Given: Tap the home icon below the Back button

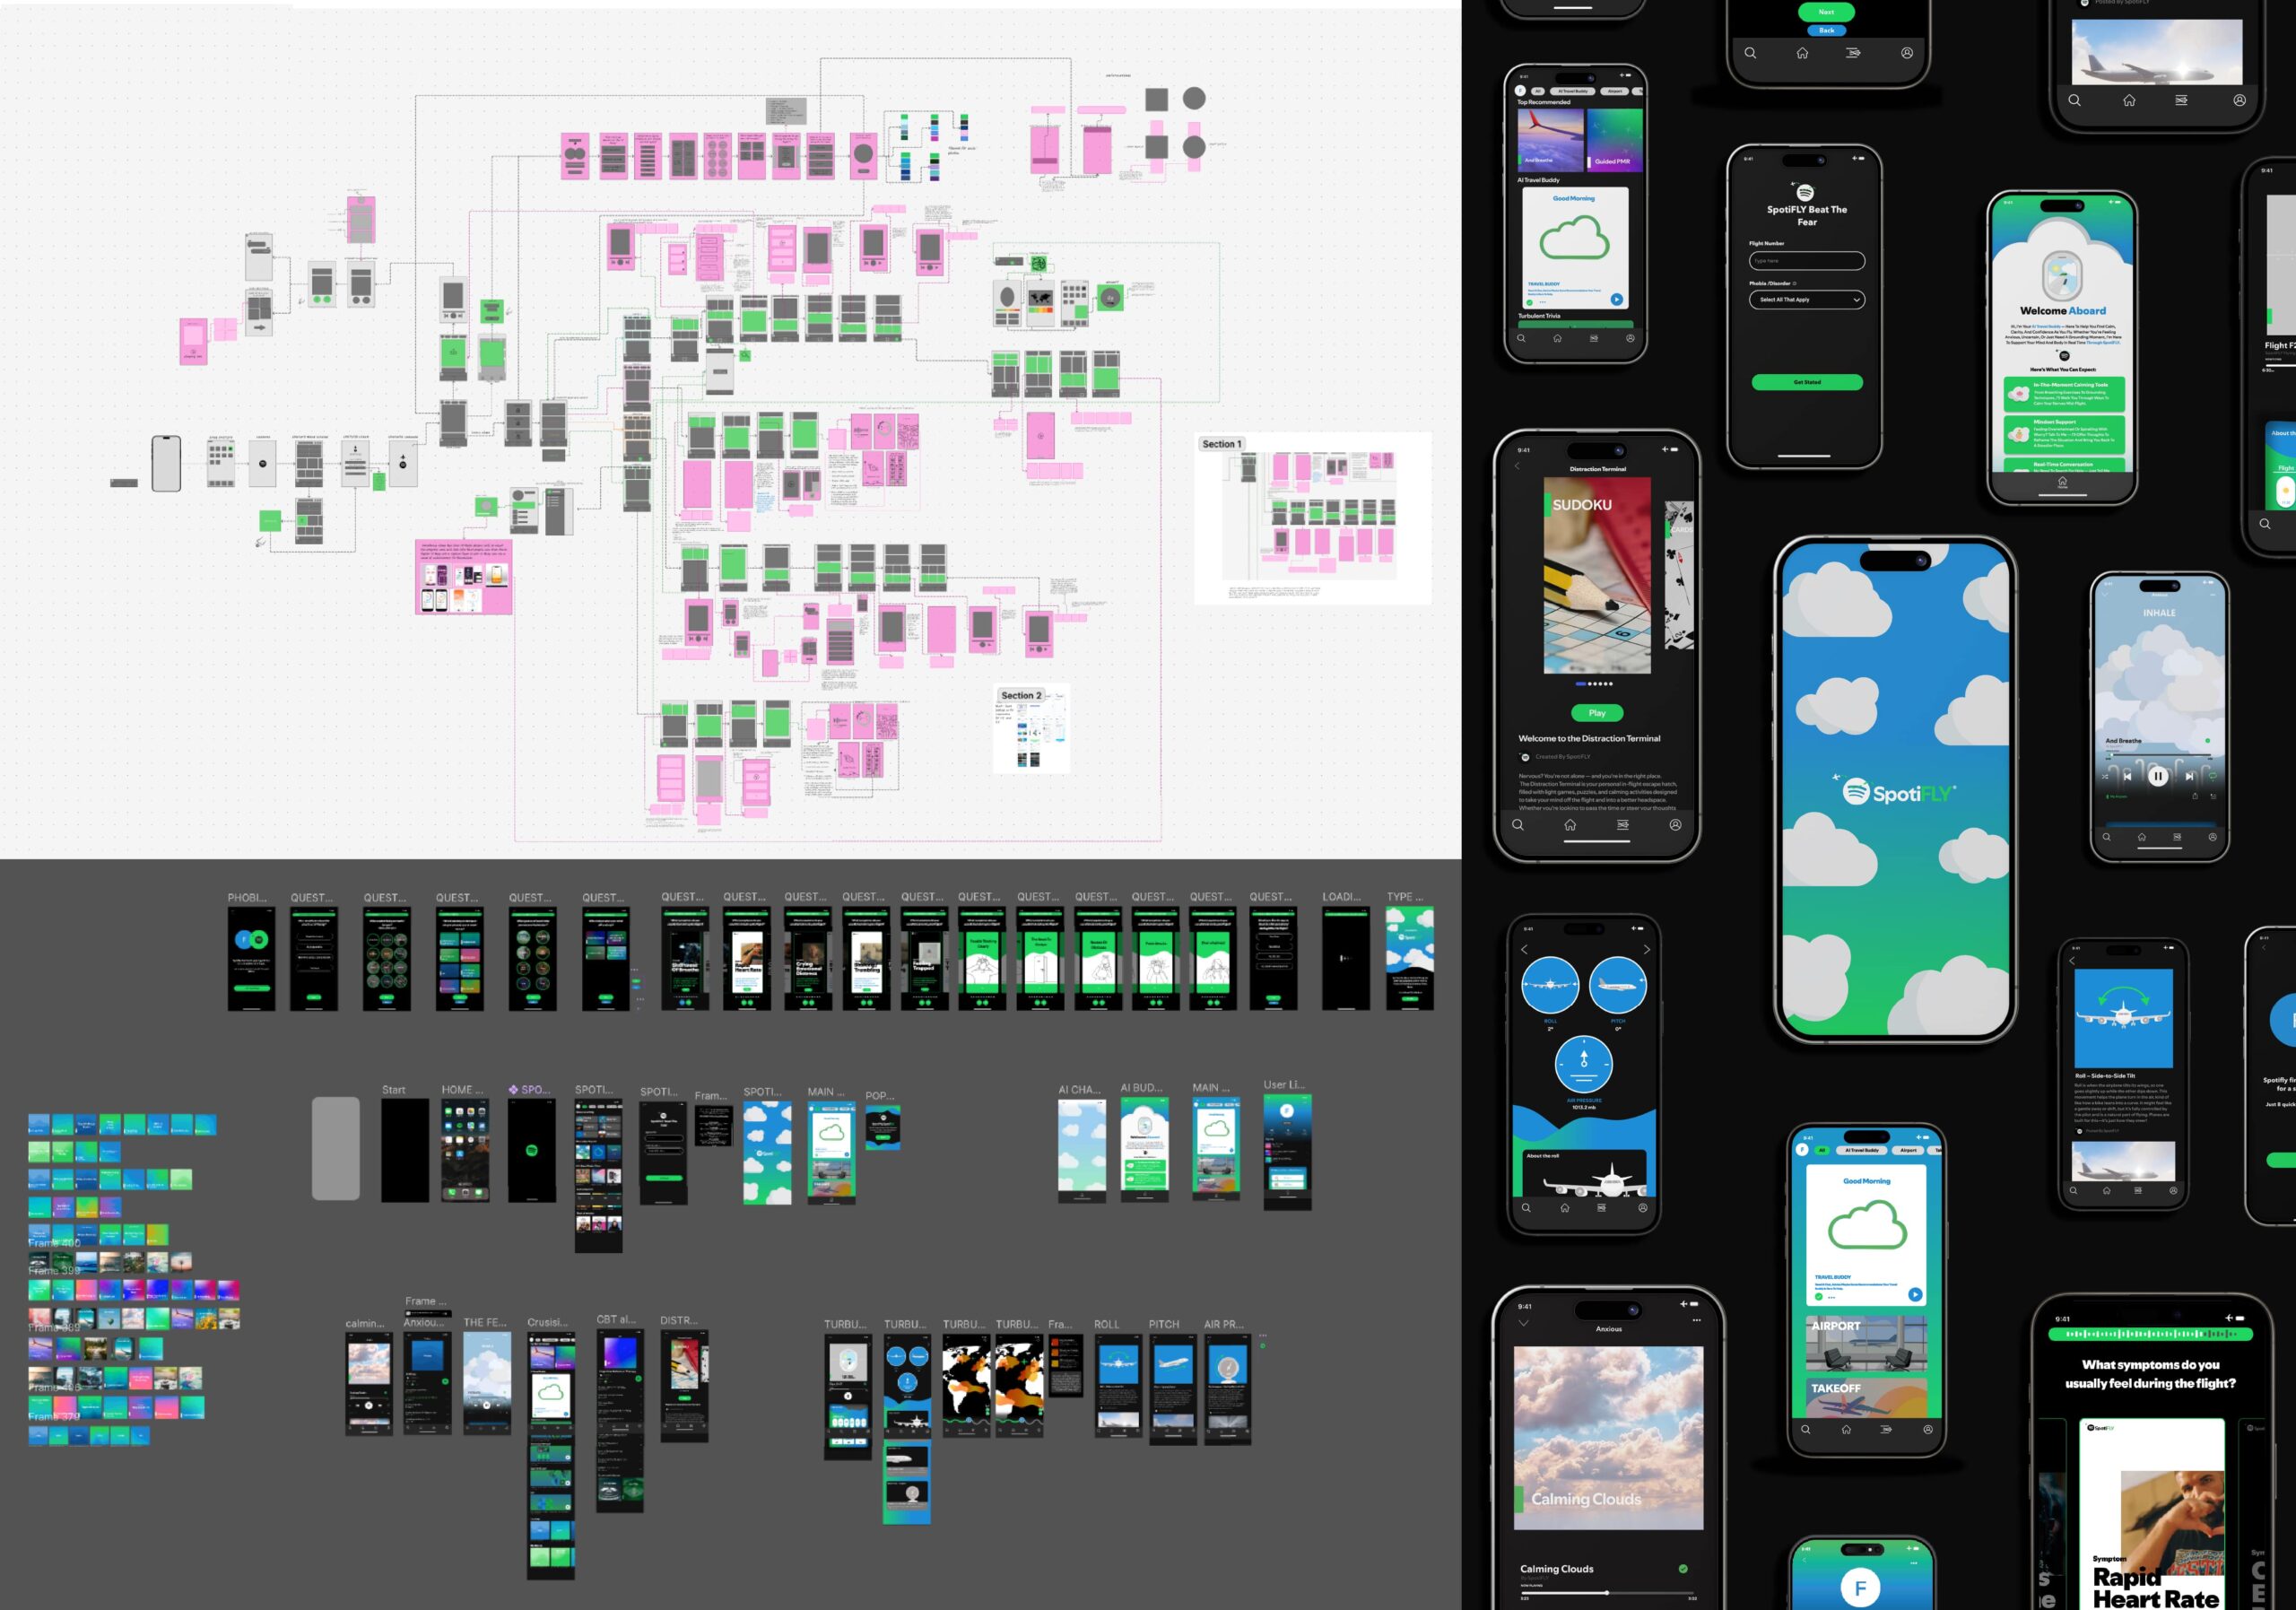Looking at the screenshot, I should 1802,53.
